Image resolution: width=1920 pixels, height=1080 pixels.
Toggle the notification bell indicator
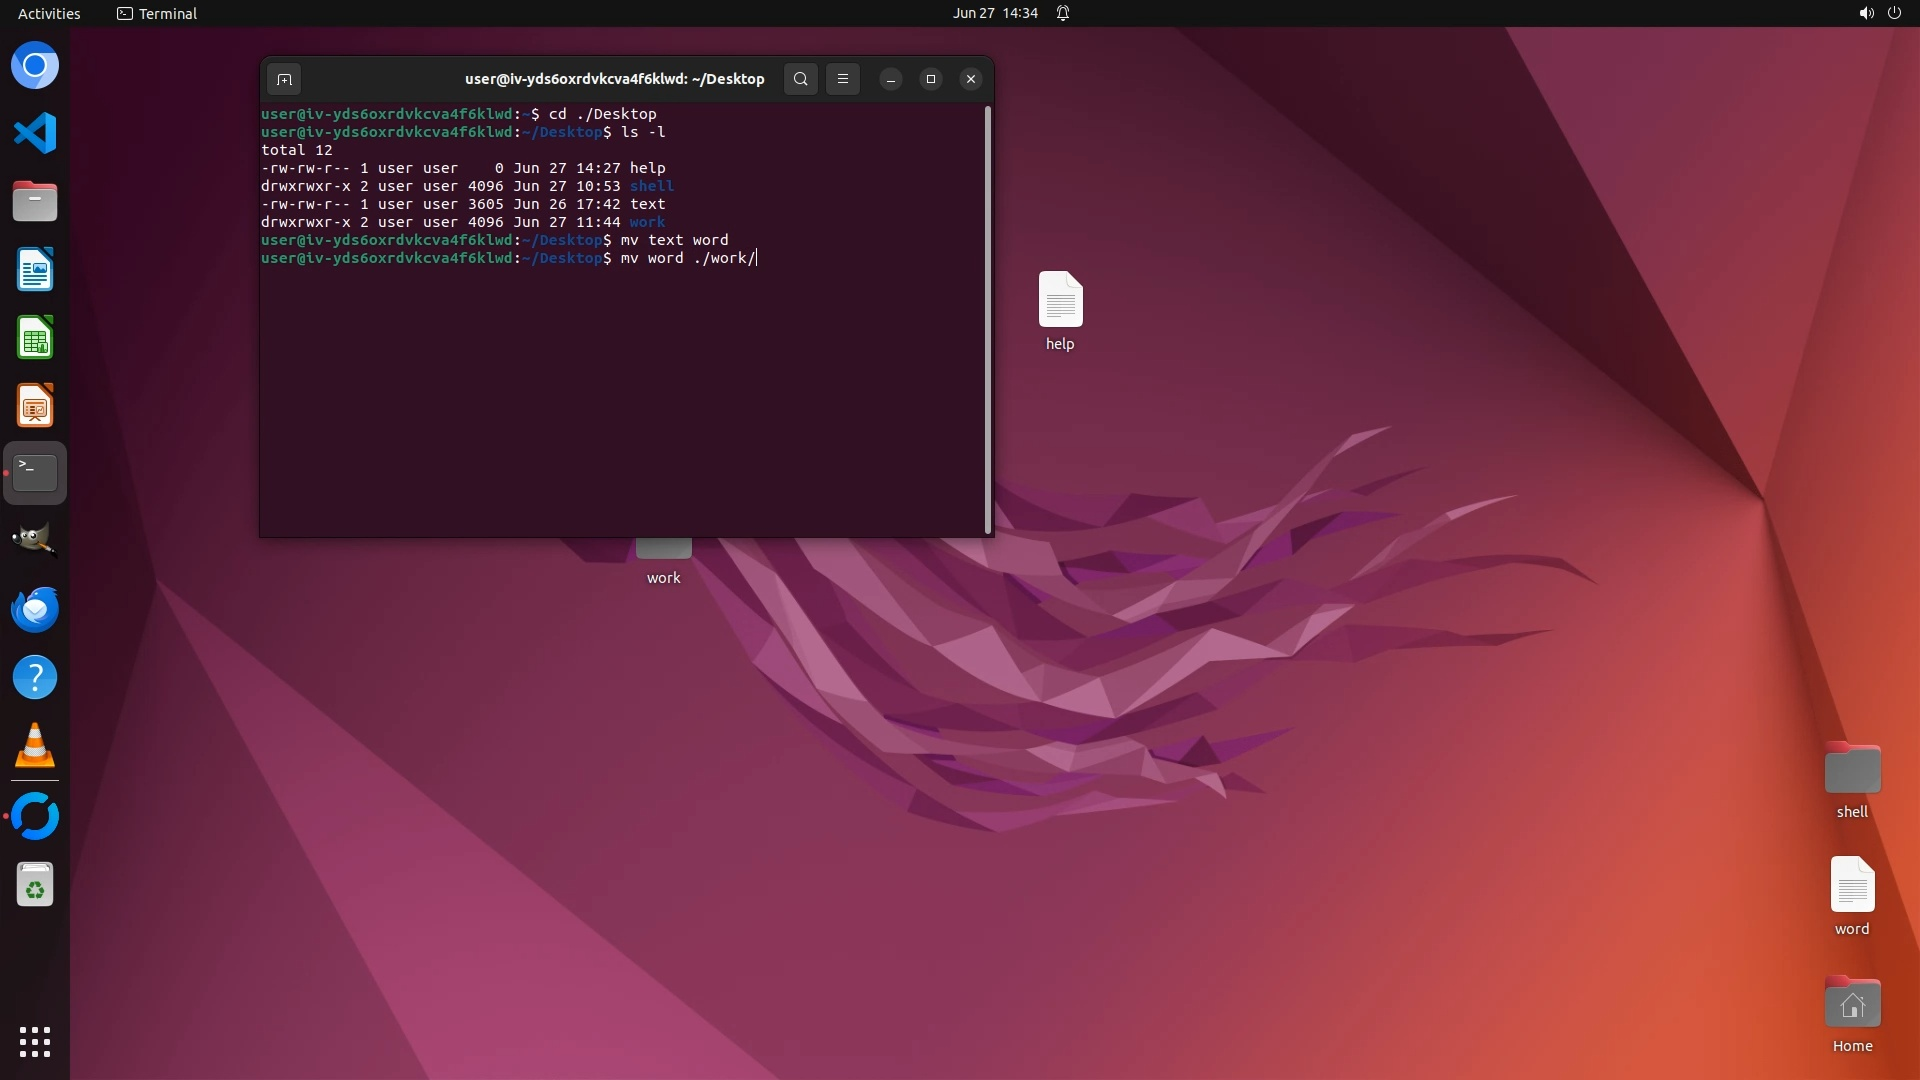pyautogui.click(x=1063, y=13)
